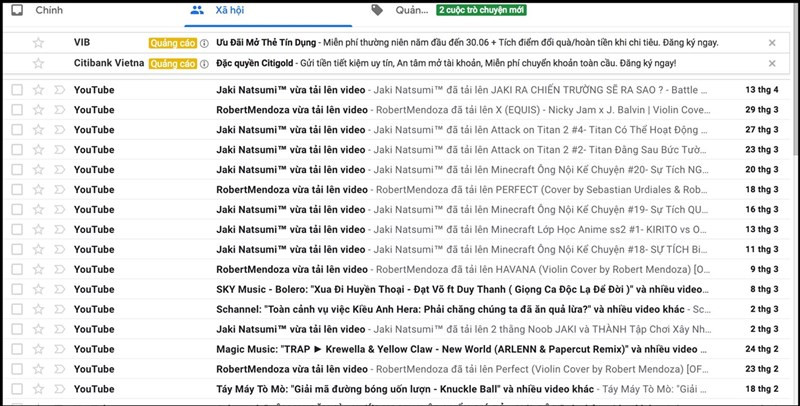Star the Citibank Vietnam ad email
Viewport: 800px width, 406px height.
point(38,64)
